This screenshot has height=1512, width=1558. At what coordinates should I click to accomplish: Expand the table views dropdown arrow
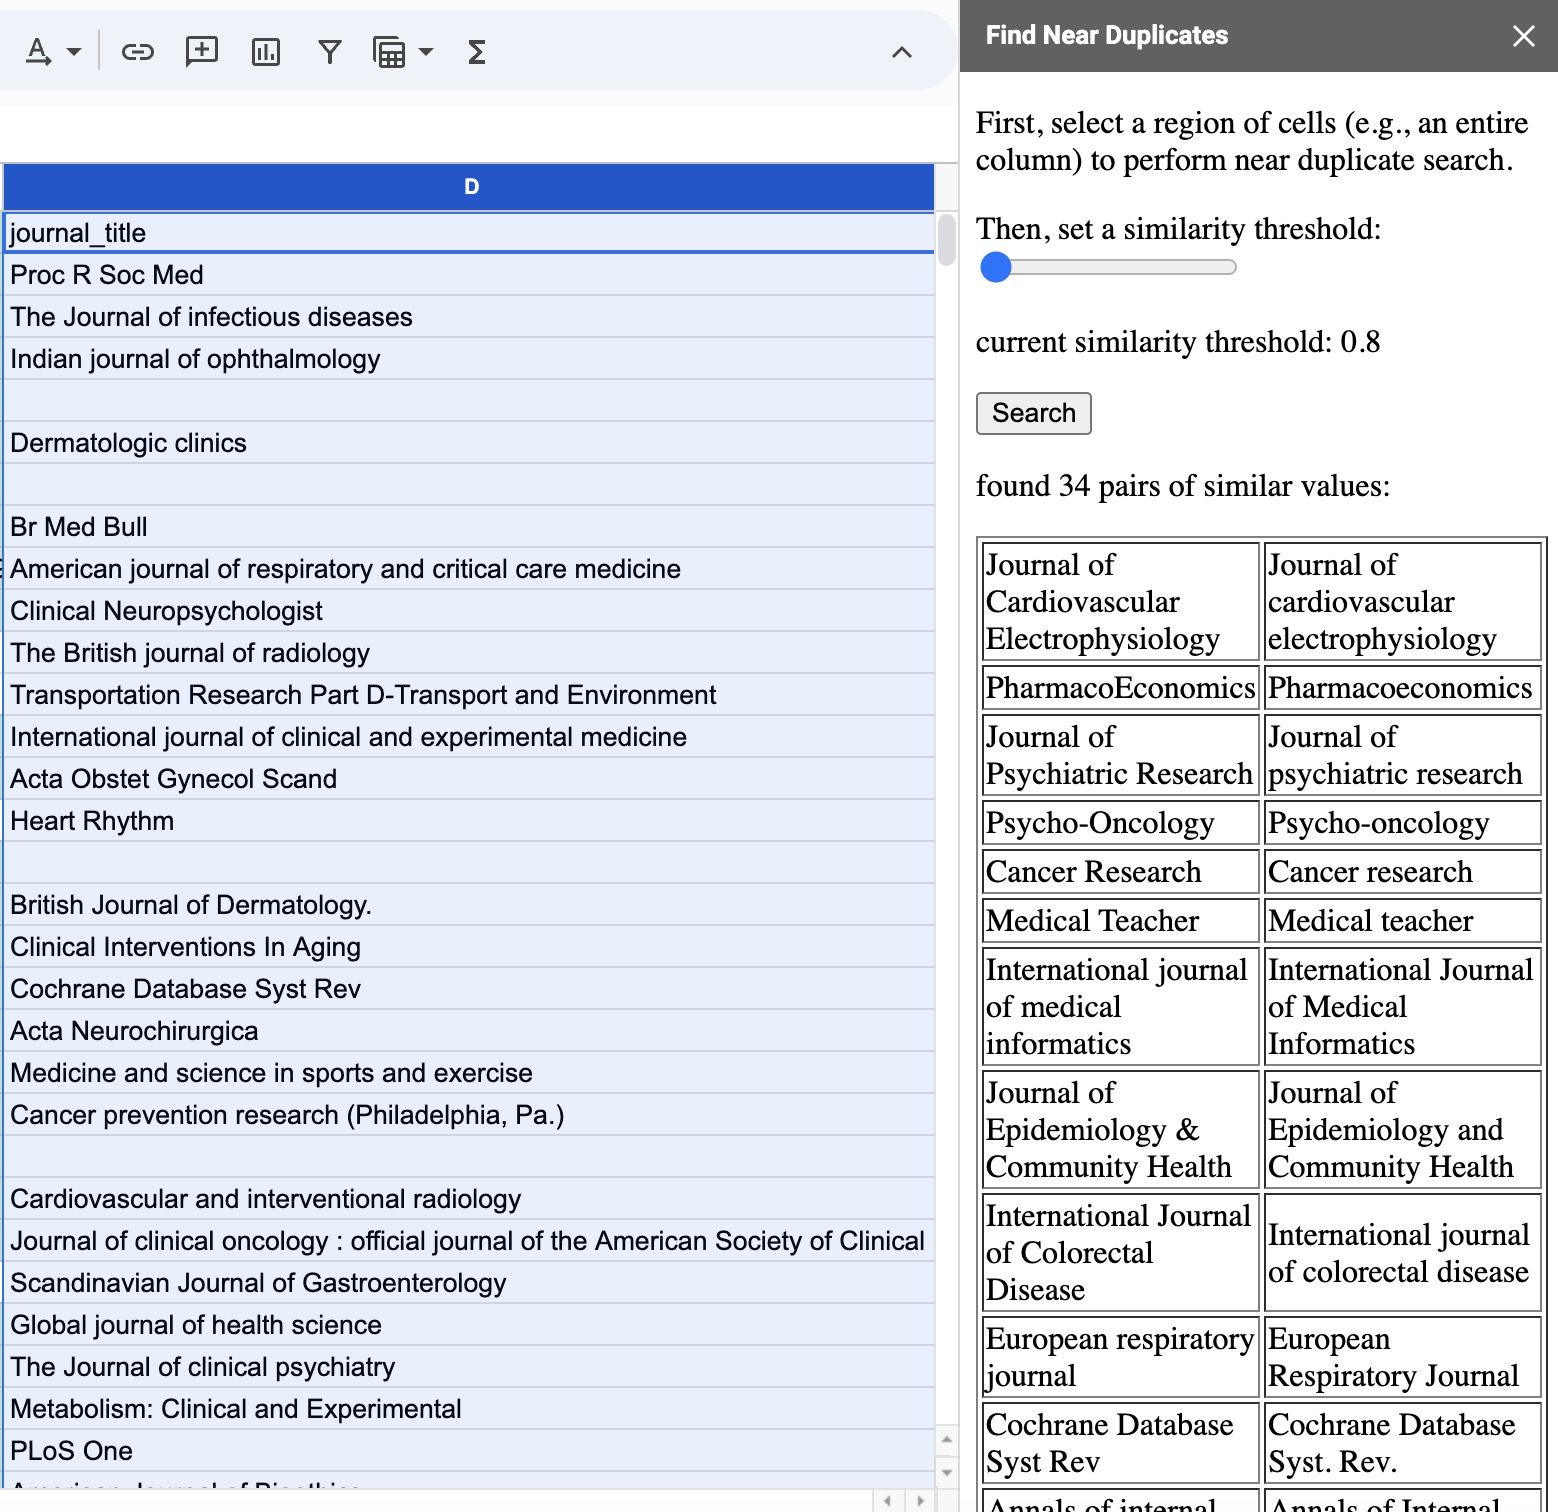point(426,52)
